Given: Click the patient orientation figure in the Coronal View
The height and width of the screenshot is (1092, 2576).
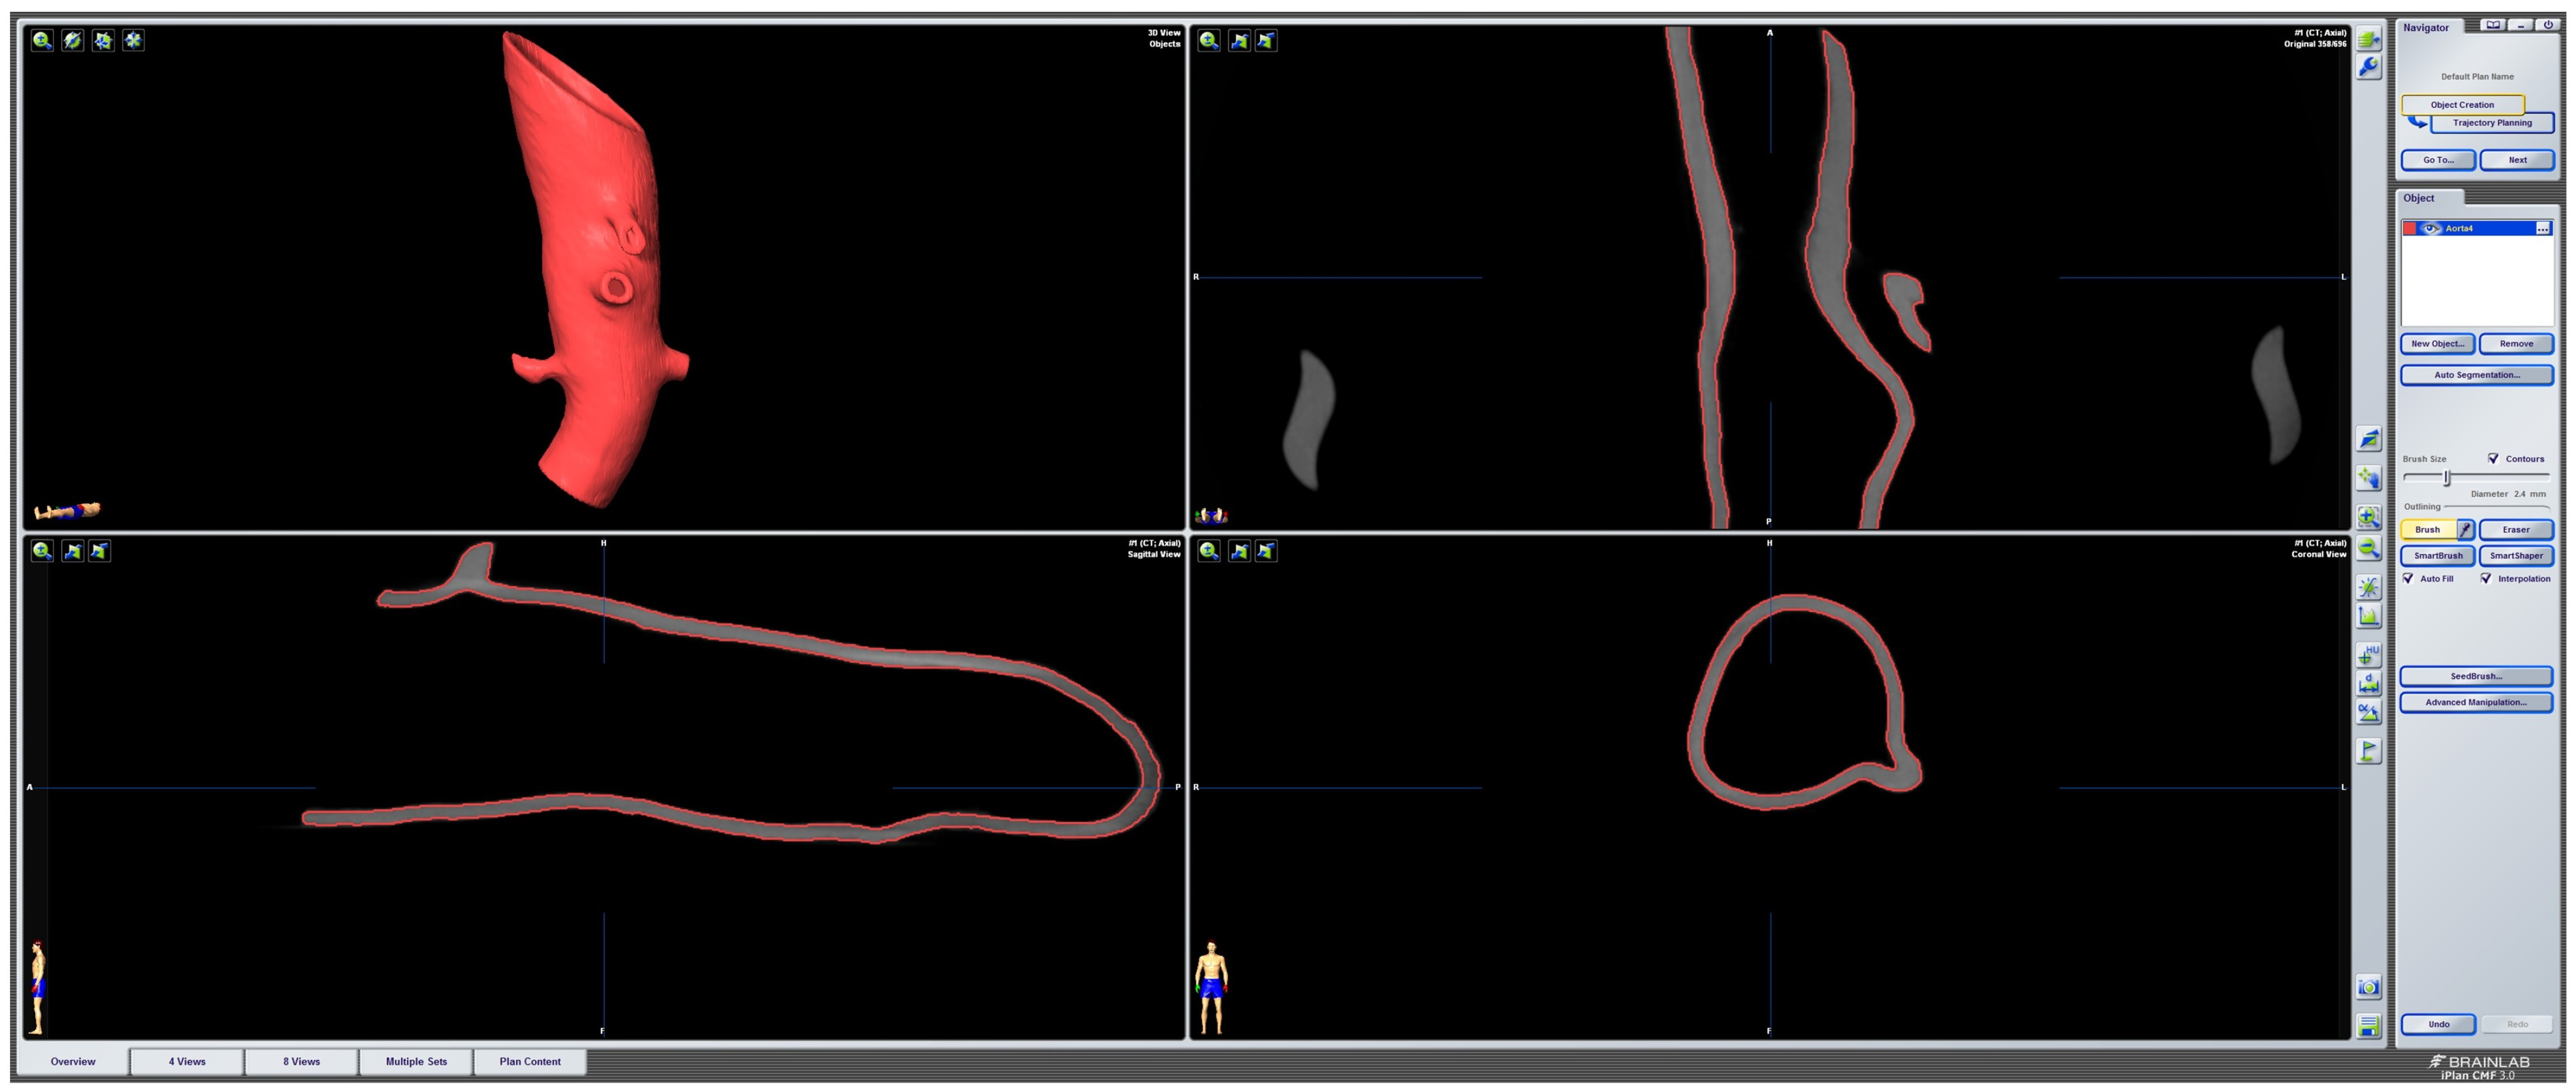Looking at the screenshot, I should pos(1211,987).
